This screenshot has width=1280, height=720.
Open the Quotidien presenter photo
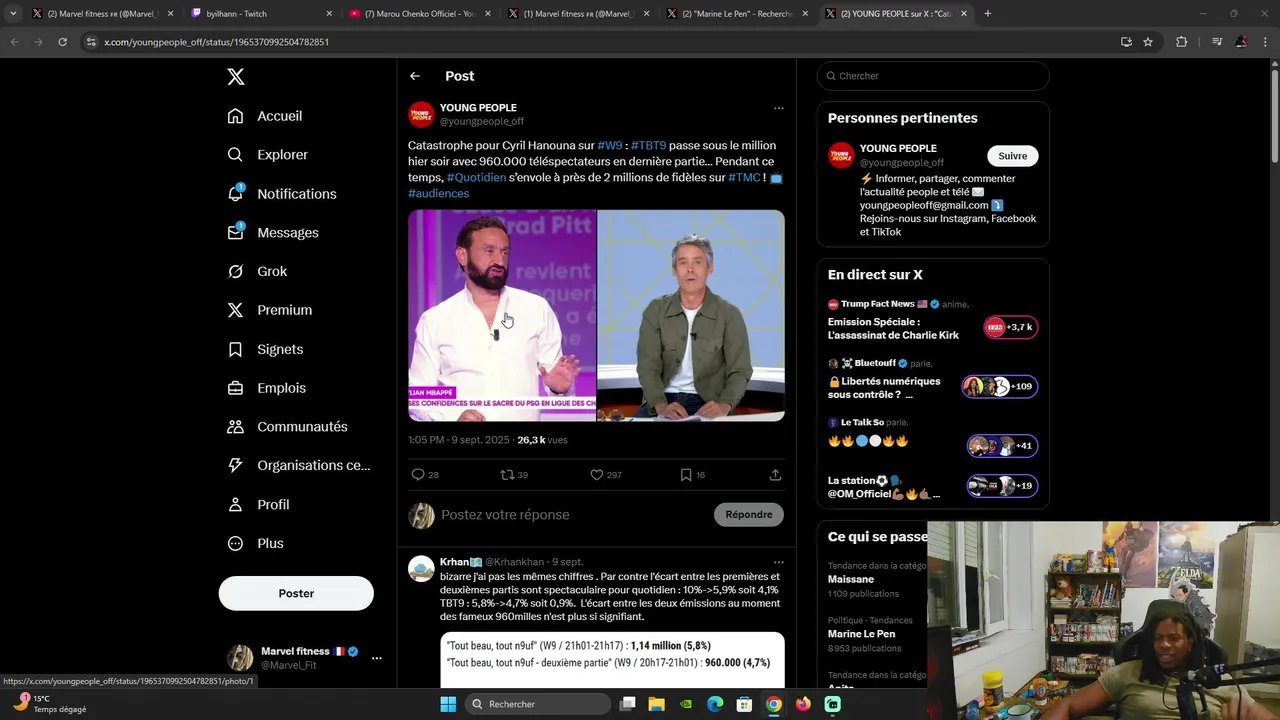pyautogui.click(x=691, y=316)
